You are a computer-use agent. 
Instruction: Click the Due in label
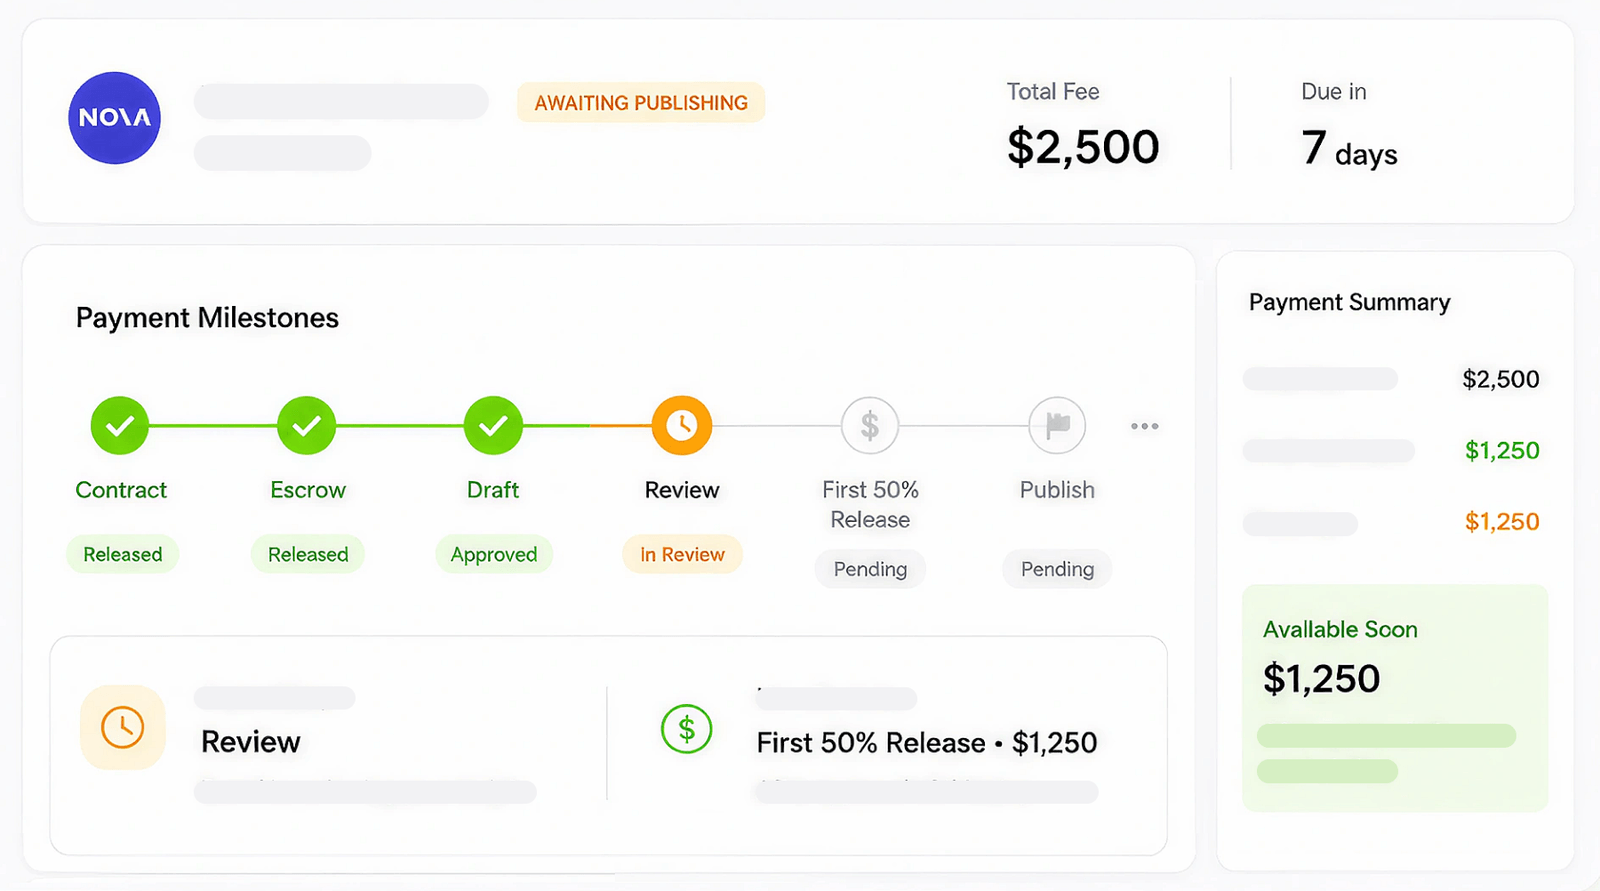1333,92
